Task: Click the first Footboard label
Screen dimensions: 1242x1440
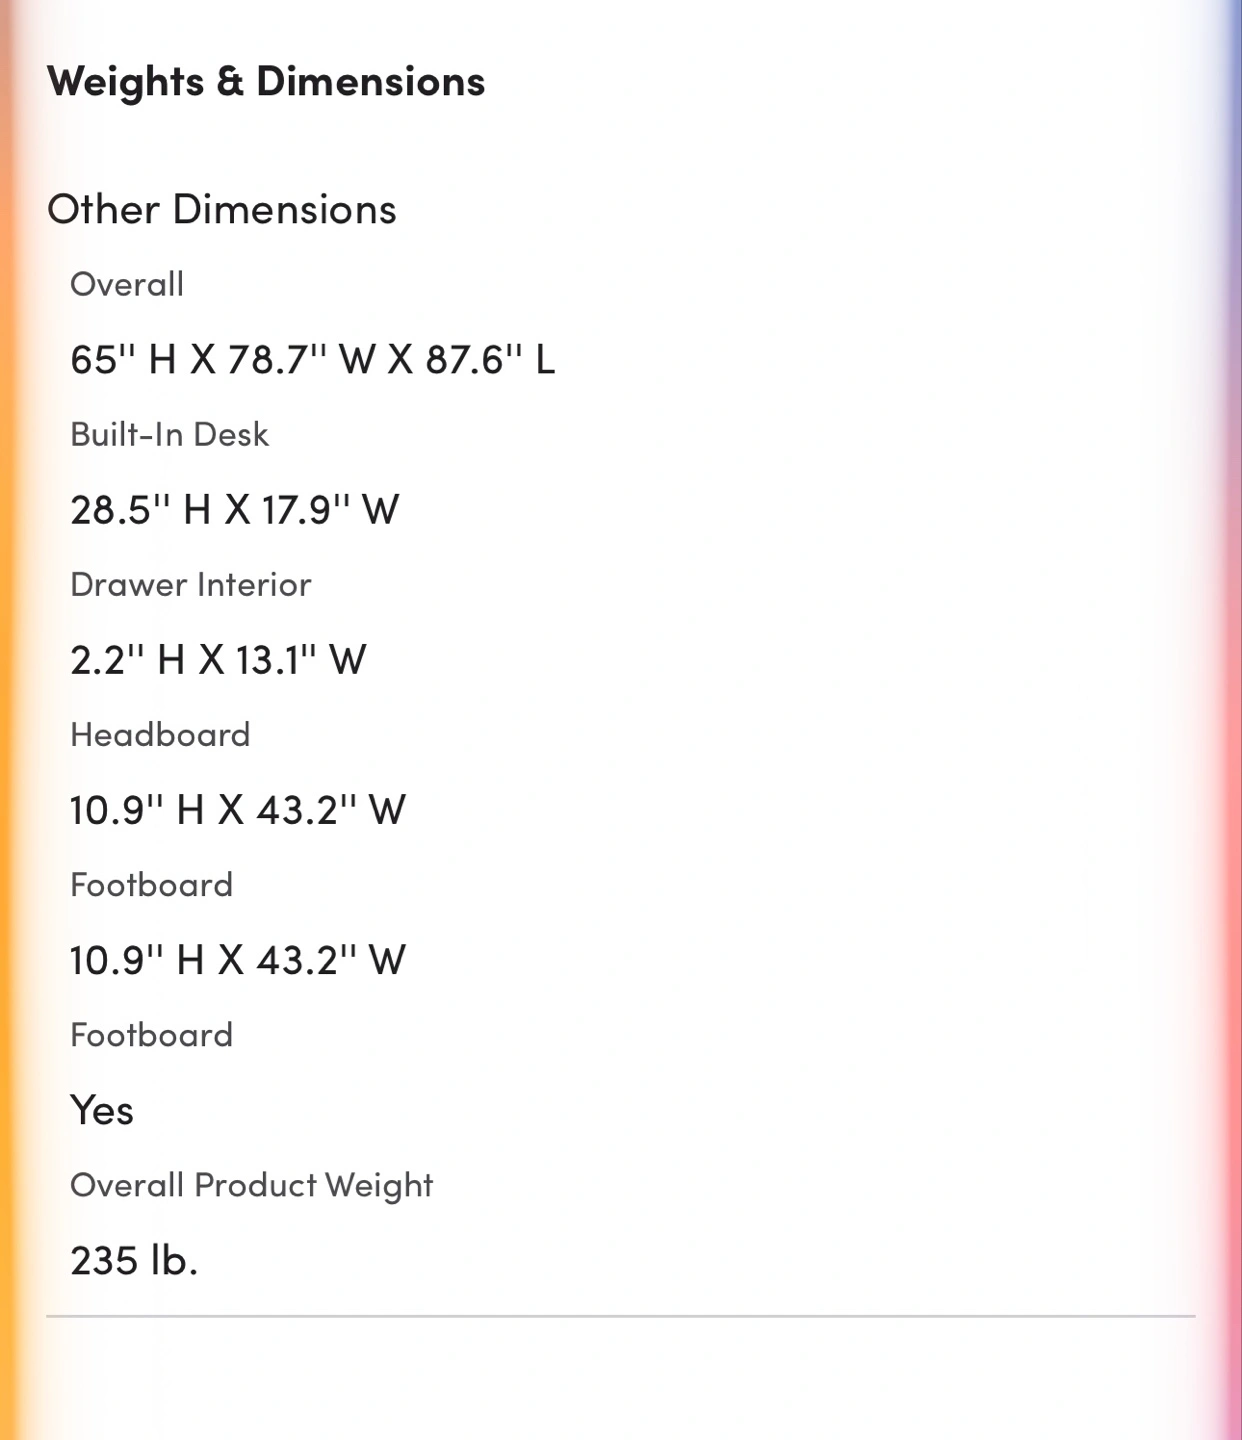Action: tap(151, 885)
